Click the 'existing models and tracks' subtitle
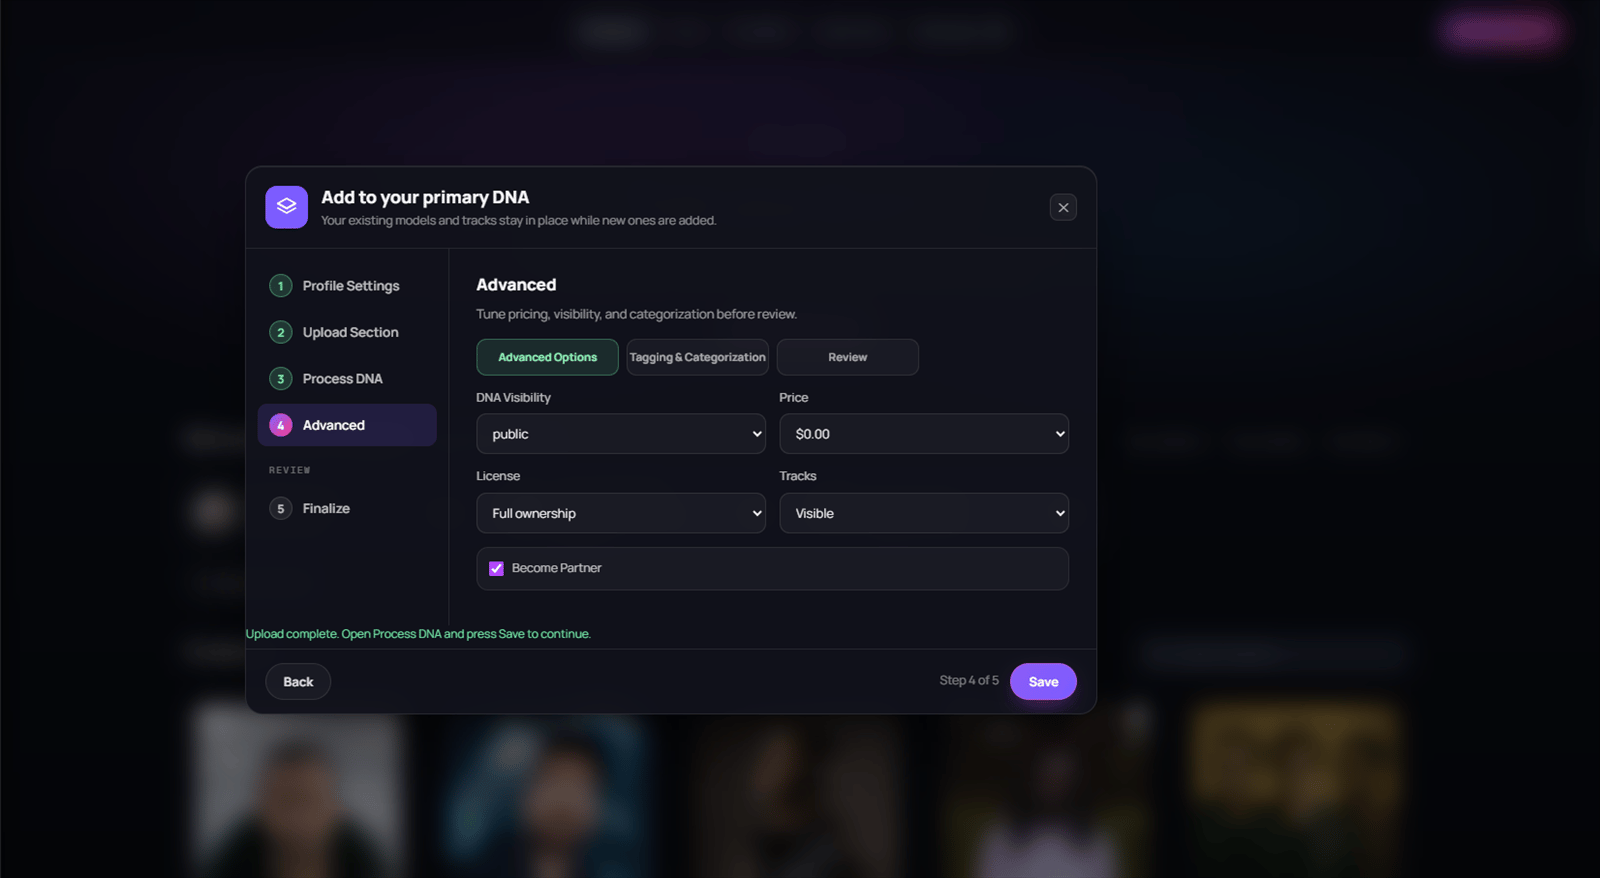Screen dimensions: 1600x878 pos(519,220)
